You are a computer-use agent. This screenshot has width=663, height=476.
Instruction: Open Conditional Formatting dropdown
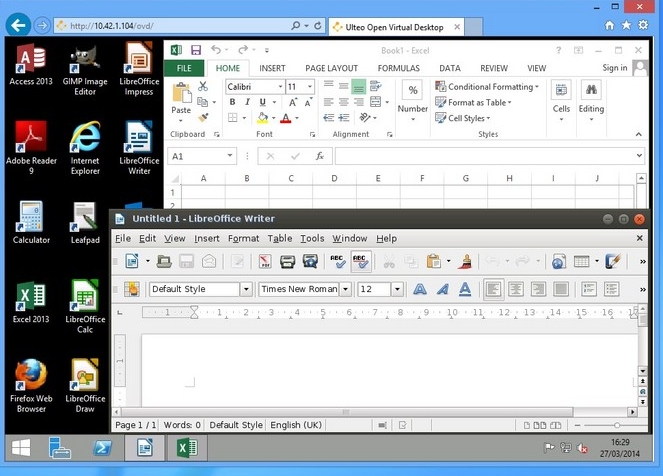coord(487,87)
